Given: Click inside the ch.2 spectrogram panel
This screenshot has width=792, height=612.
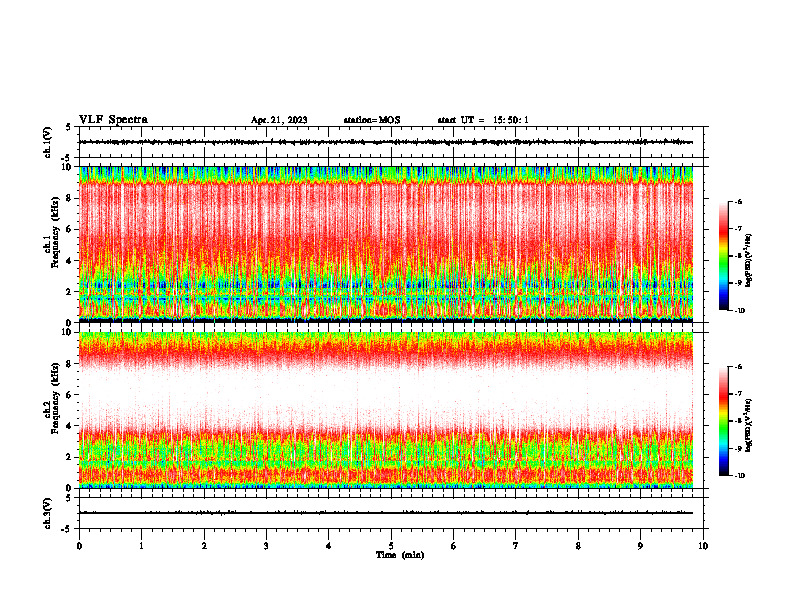Looking at the screenshot, I should [x=391, y=410].
